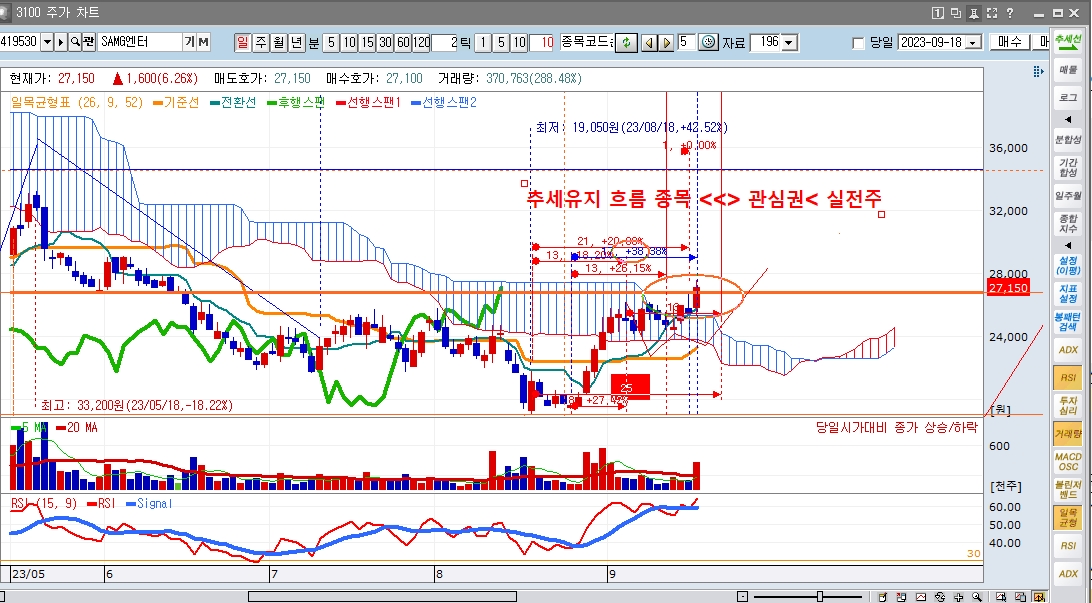Click the 봉패턴검색 sidebar button
This screenshot has height=603, width=1092.
coord(1068,322)
